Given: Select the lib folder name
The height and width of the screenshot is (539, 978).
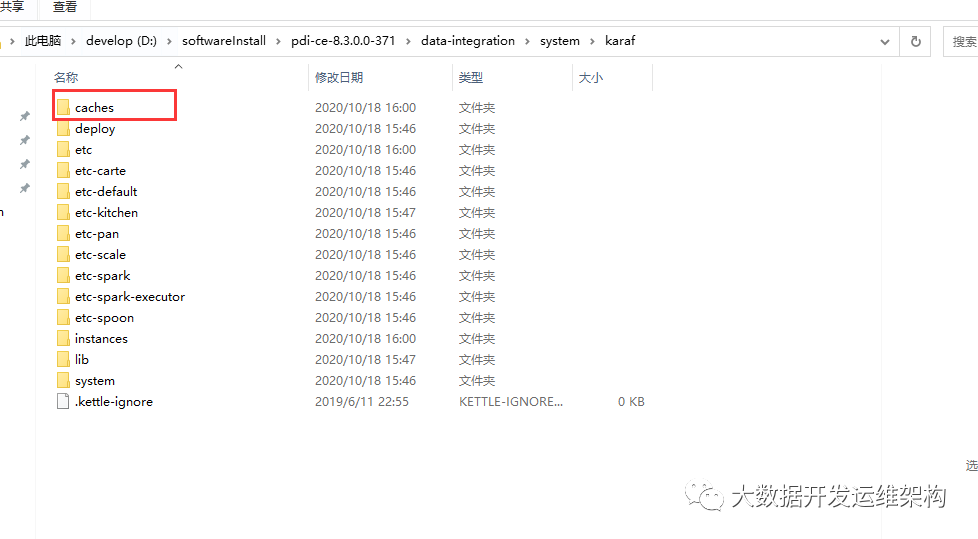Looking at the screenshot, I should point(82,359).
